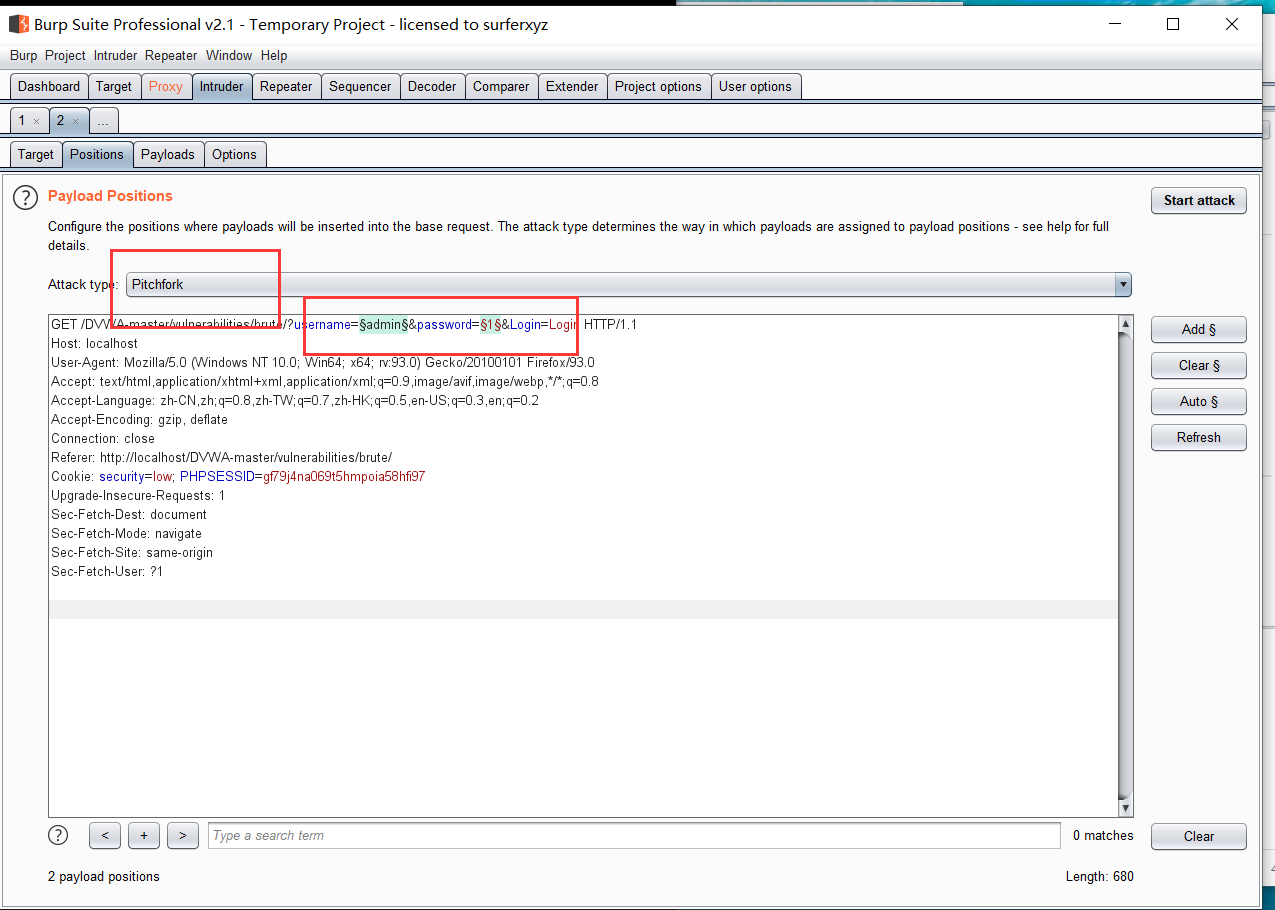Click the 'Length: 680' status text

[1100, 876]
